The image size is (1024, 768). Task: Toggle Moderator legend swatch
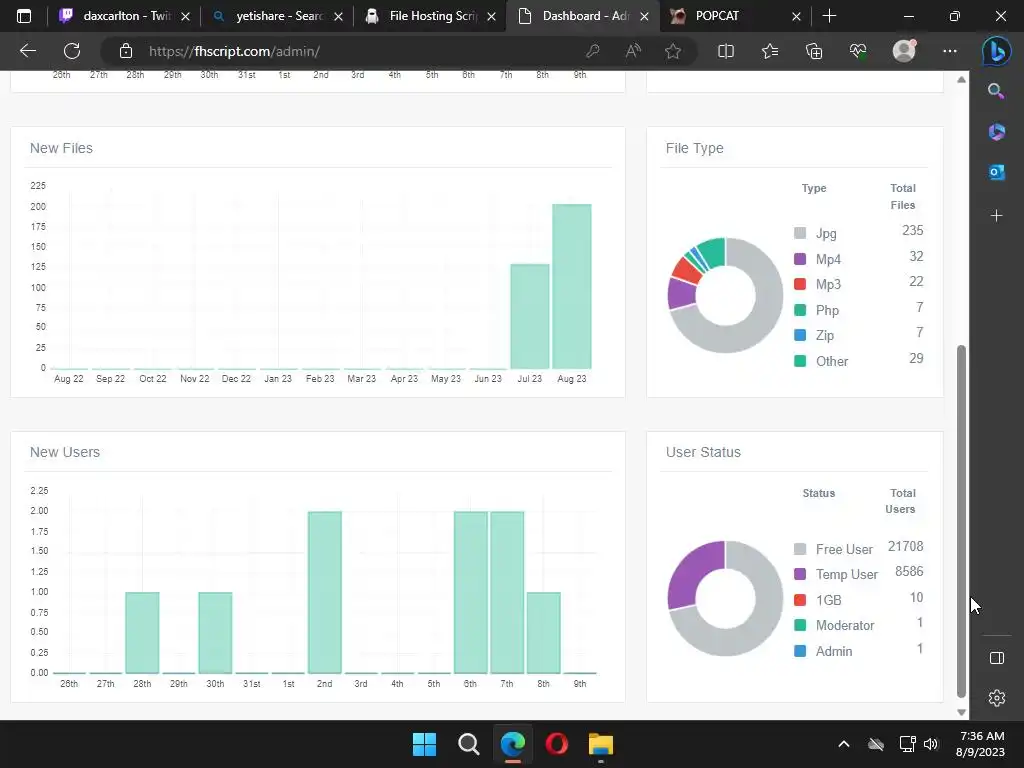[800, 625]
